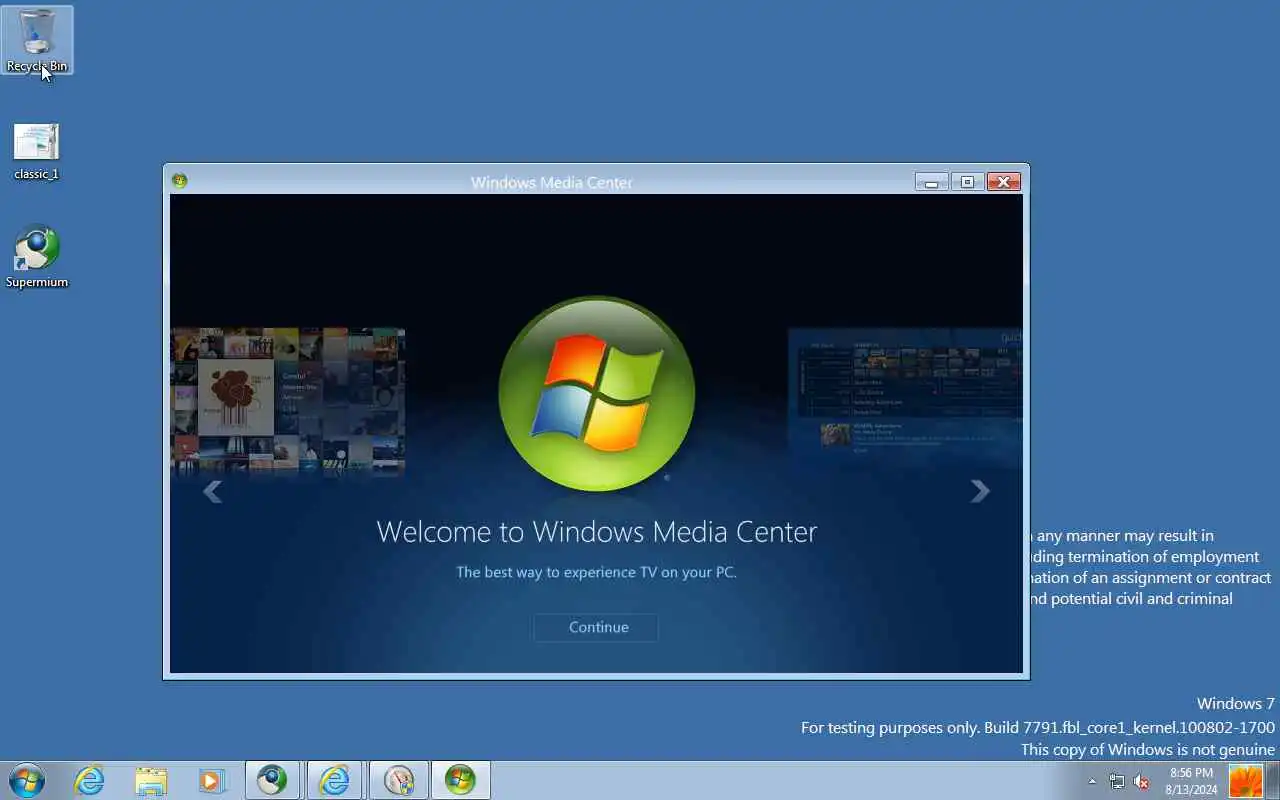
Task: Open Windows Media Player in taskbar
Action: point(212,780)
